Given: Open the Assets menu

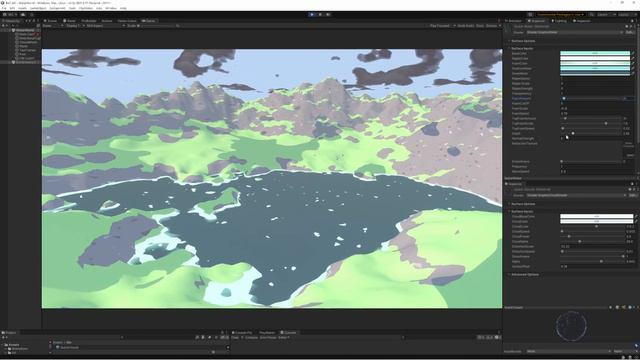Looking at the screenshot, I should coord(22,8).
